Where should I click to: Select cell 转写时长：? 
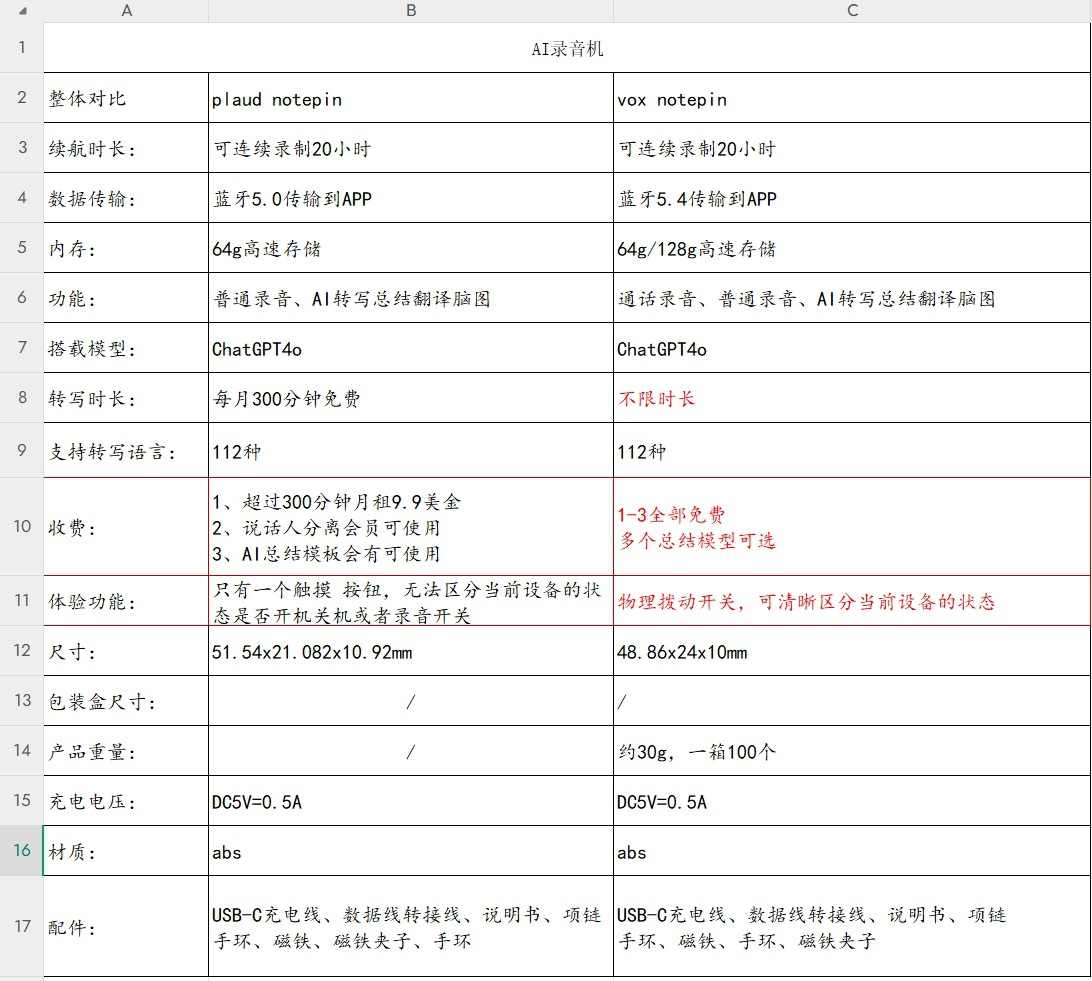(126, 398)
